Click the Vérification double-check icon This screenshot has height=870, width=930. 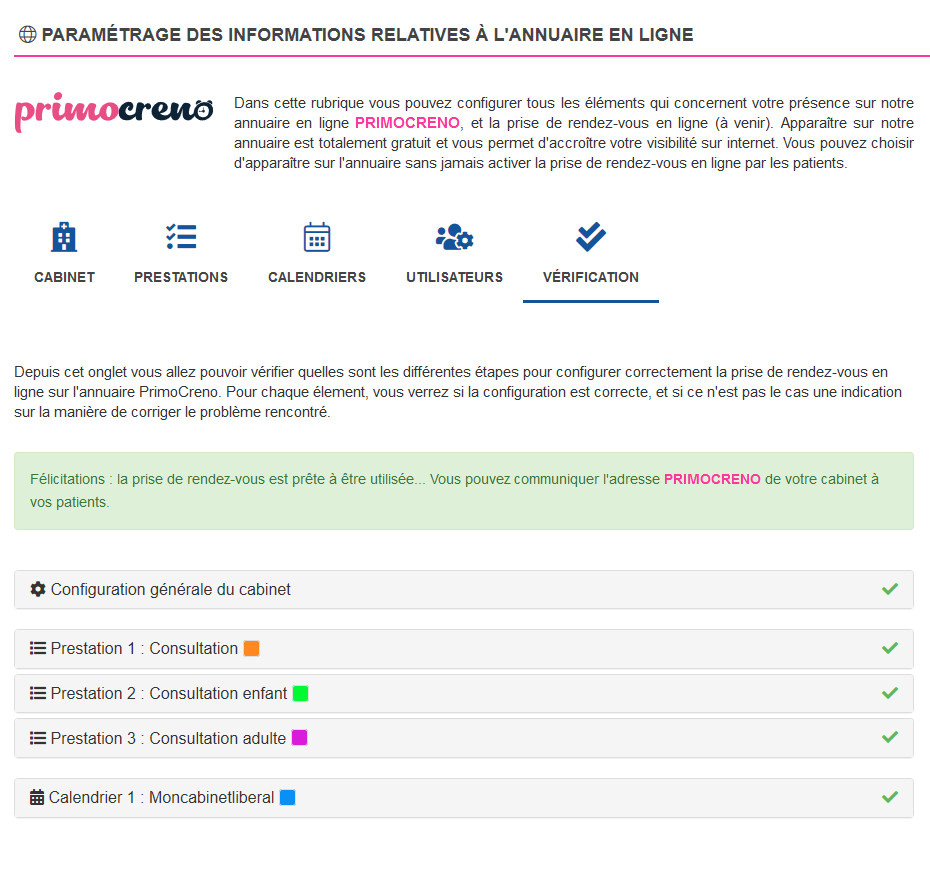(x=591, y=237)
